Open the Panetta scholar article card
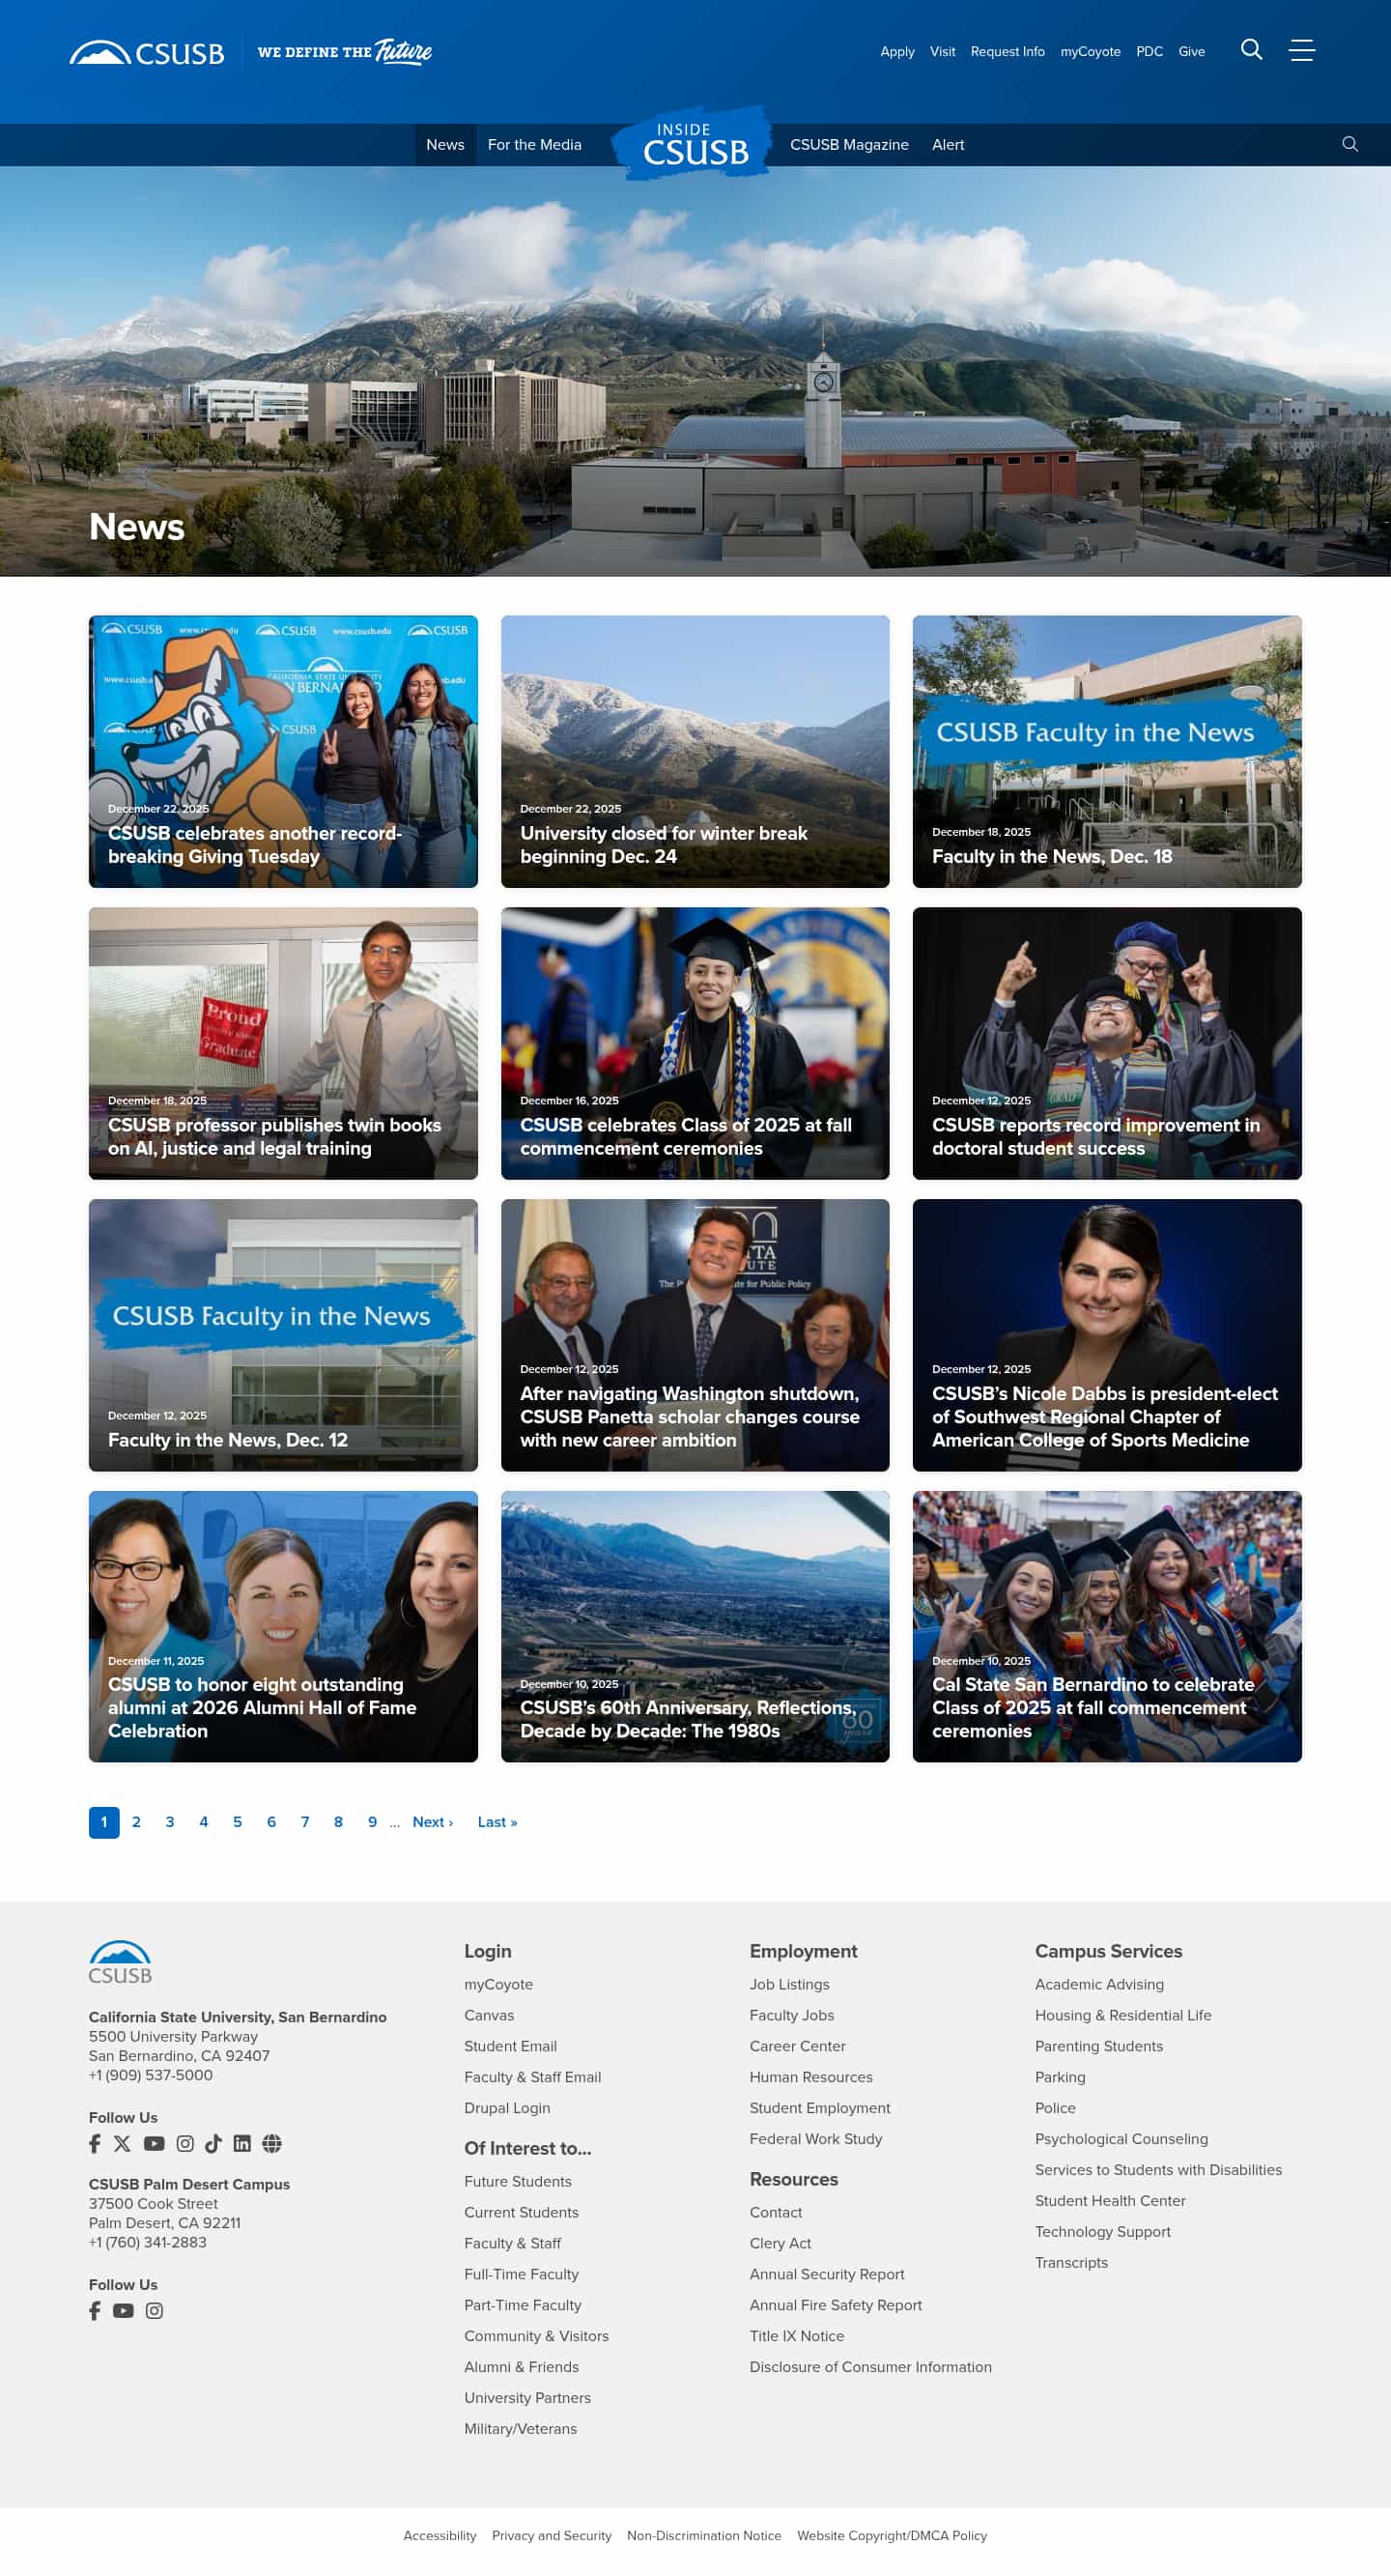This screenshot has width=1391, height=2576. [695, 1335]
